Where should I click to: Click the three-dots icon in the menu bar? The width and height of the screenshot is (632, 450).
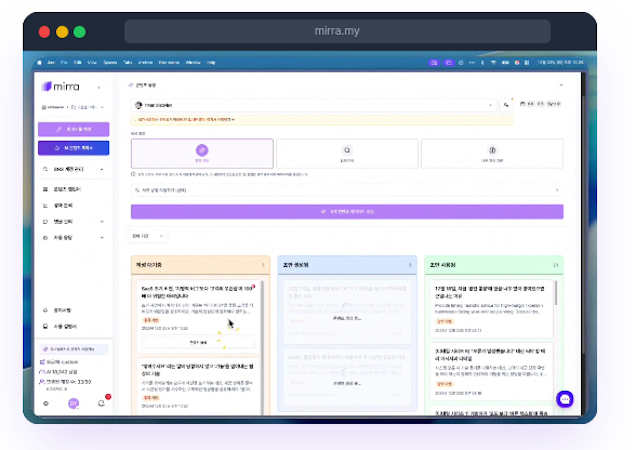point(472,62)
